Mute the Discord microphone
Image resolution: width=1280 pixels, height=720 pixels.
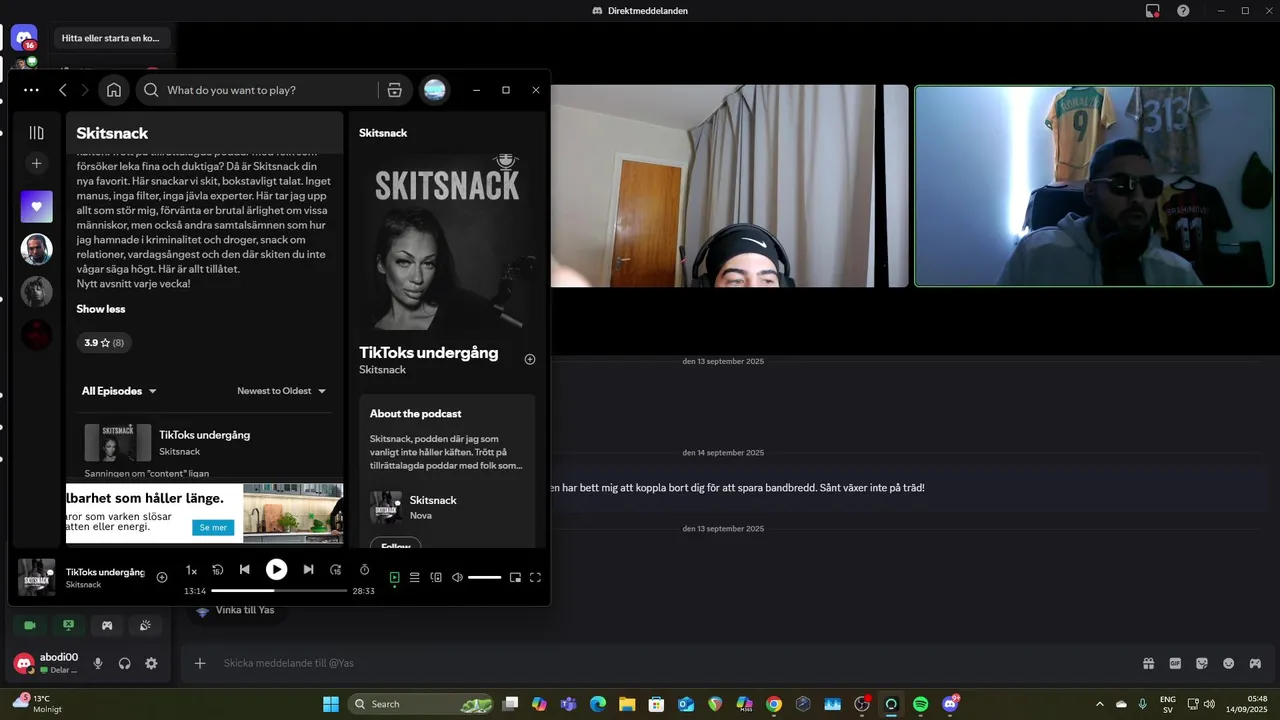coord(98,663)
